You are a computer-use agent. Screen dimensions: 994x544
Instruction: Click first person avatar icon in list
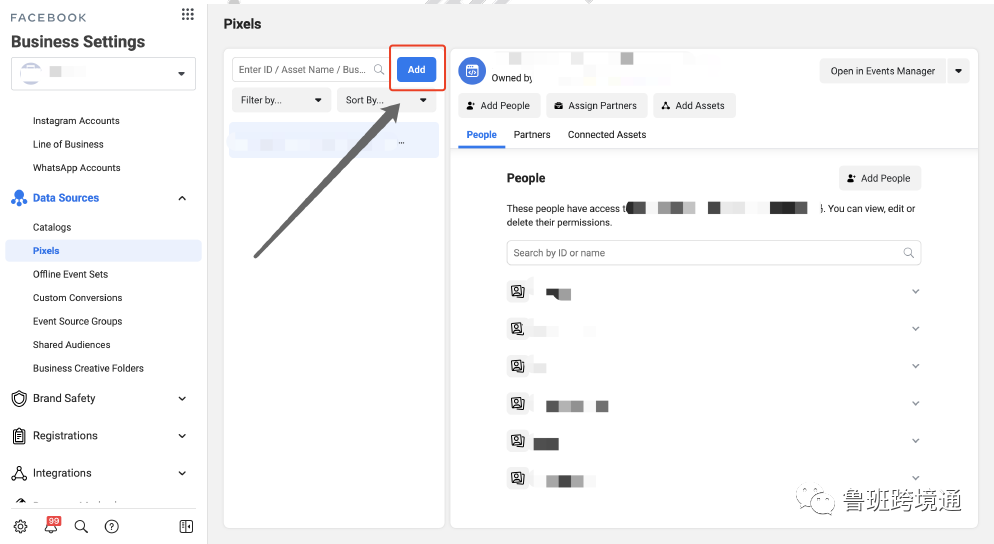(518, 292)
